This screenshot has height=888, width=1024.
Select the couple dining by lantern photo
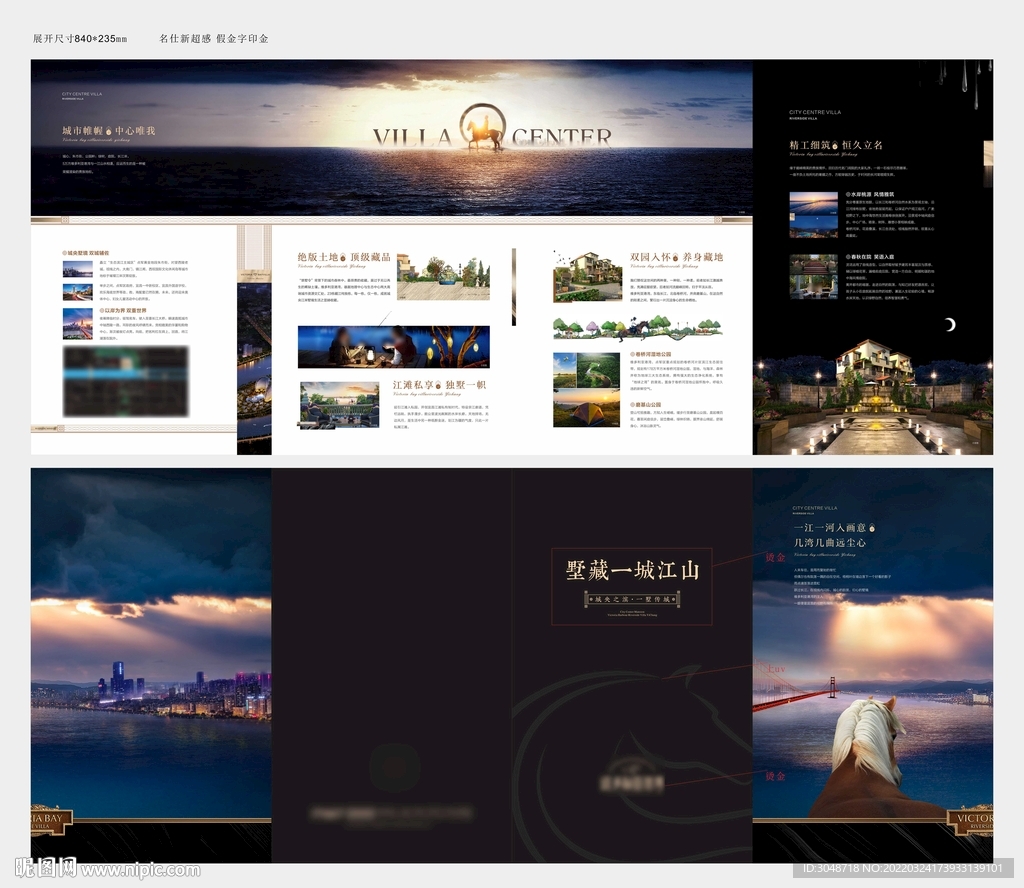coord(394,347)
